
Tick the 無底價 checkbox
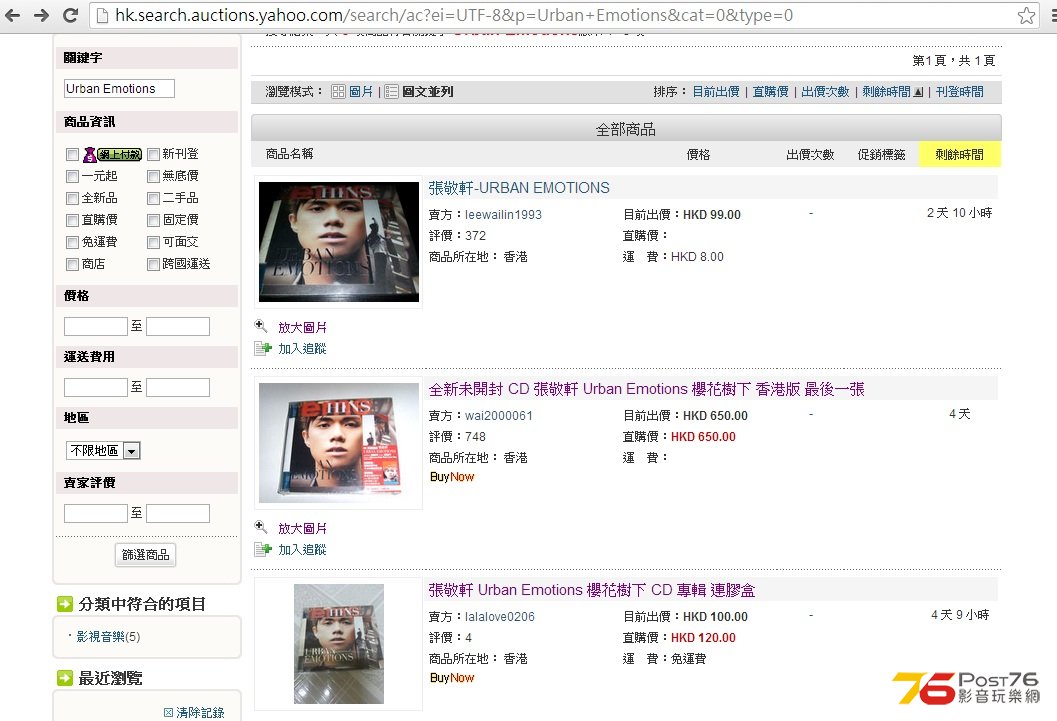point(154,177)
